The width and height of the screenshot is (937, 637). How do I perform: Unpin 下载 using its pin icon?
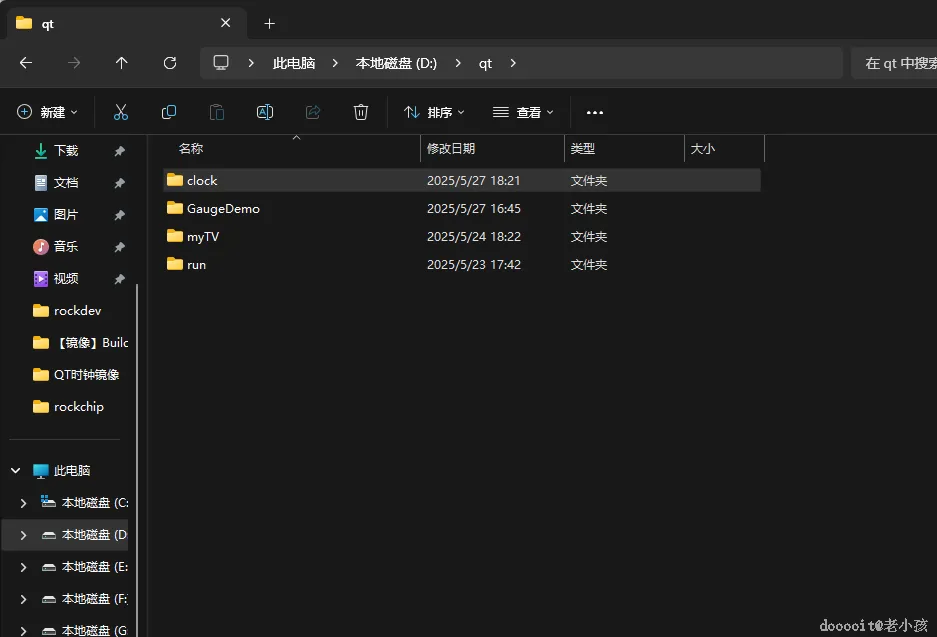tap(120, 151)
